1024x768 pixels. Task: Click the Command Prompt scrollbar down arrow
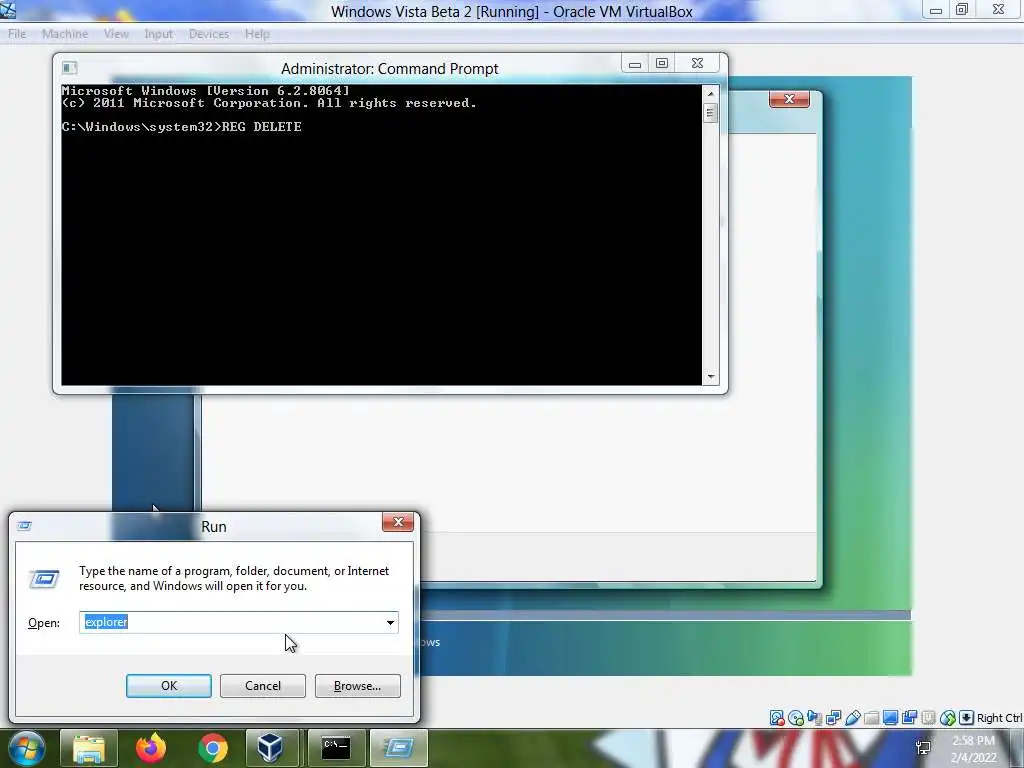click(x=711, y=377)
